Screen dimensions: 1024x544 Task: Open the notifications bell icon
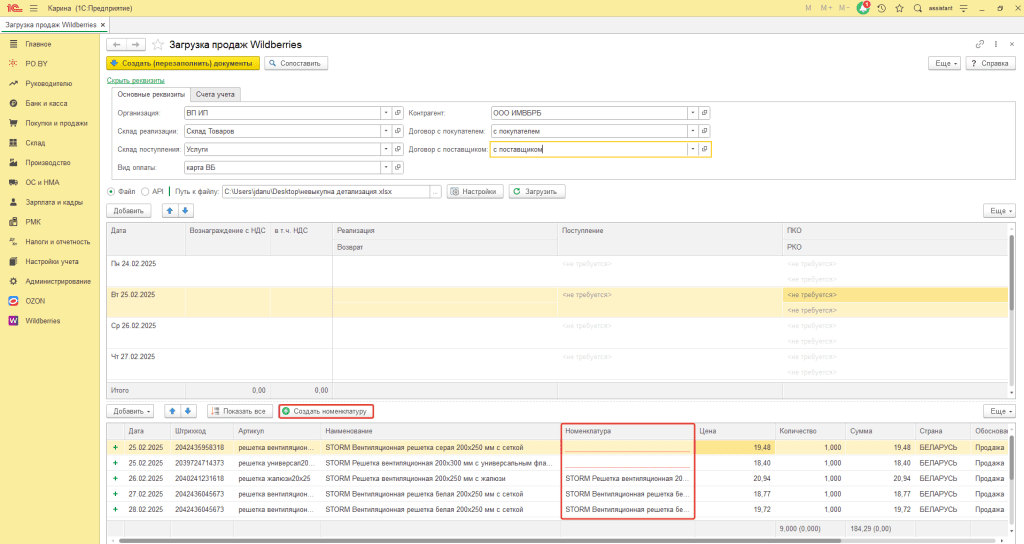863,8
